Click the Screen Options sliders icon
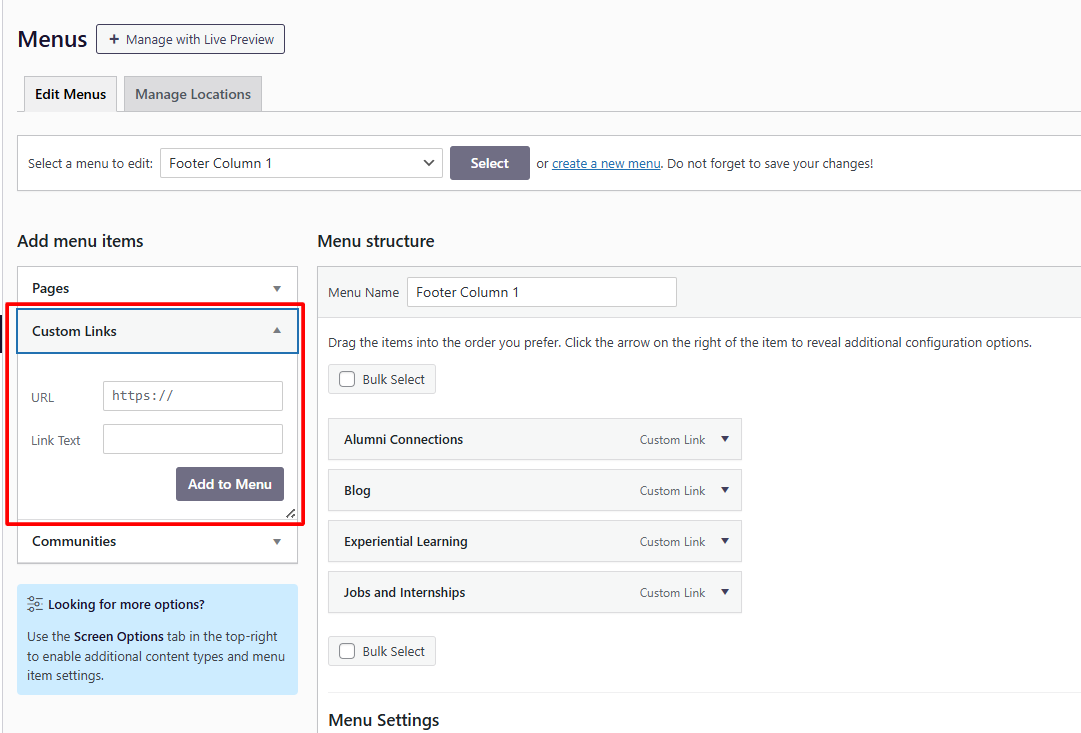 35,604
